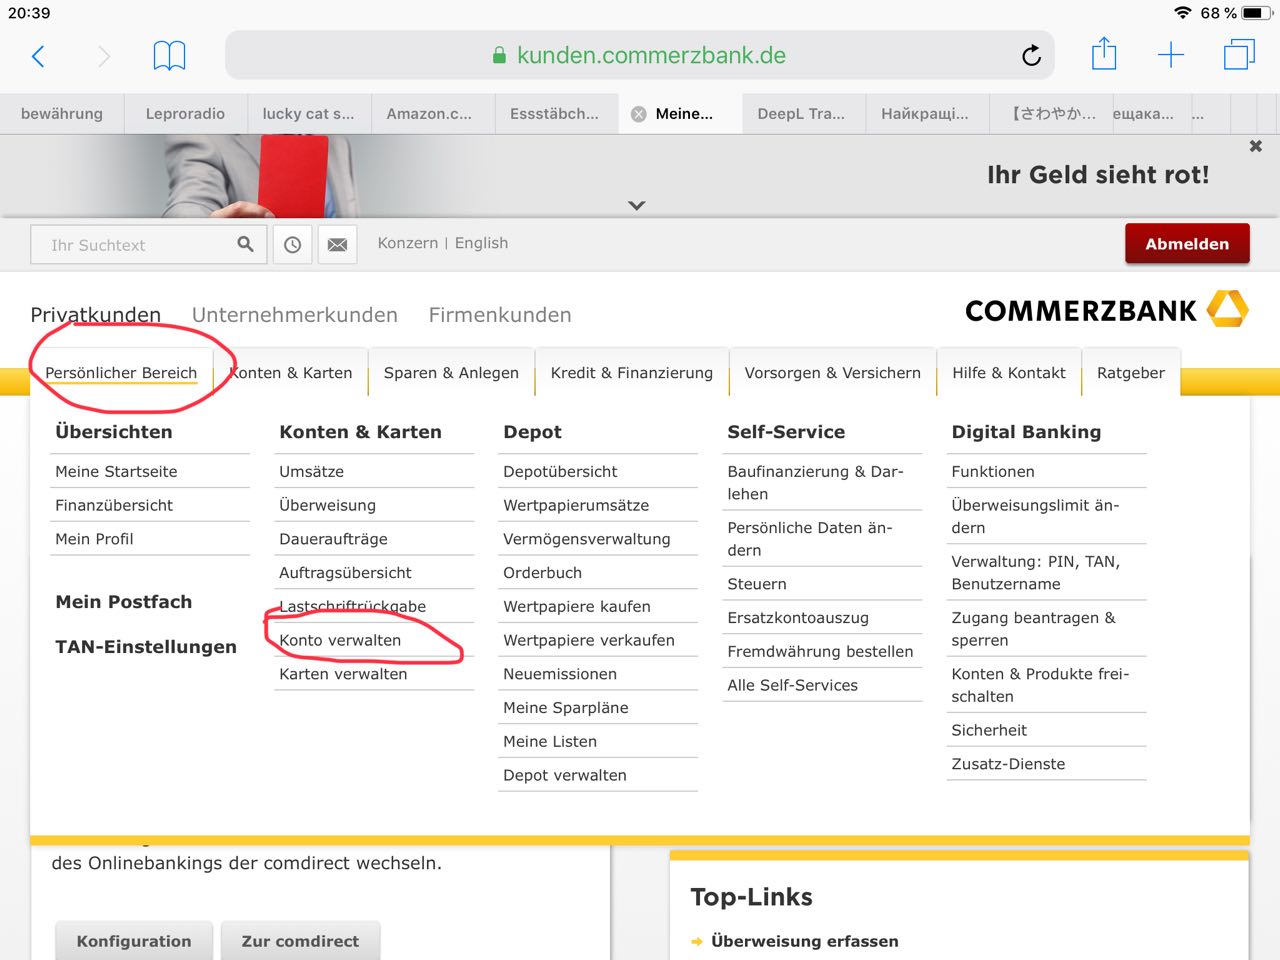Go back with Safari back arrow
The height and width of the screenshot is (960, 1280).
coord(38,56)
